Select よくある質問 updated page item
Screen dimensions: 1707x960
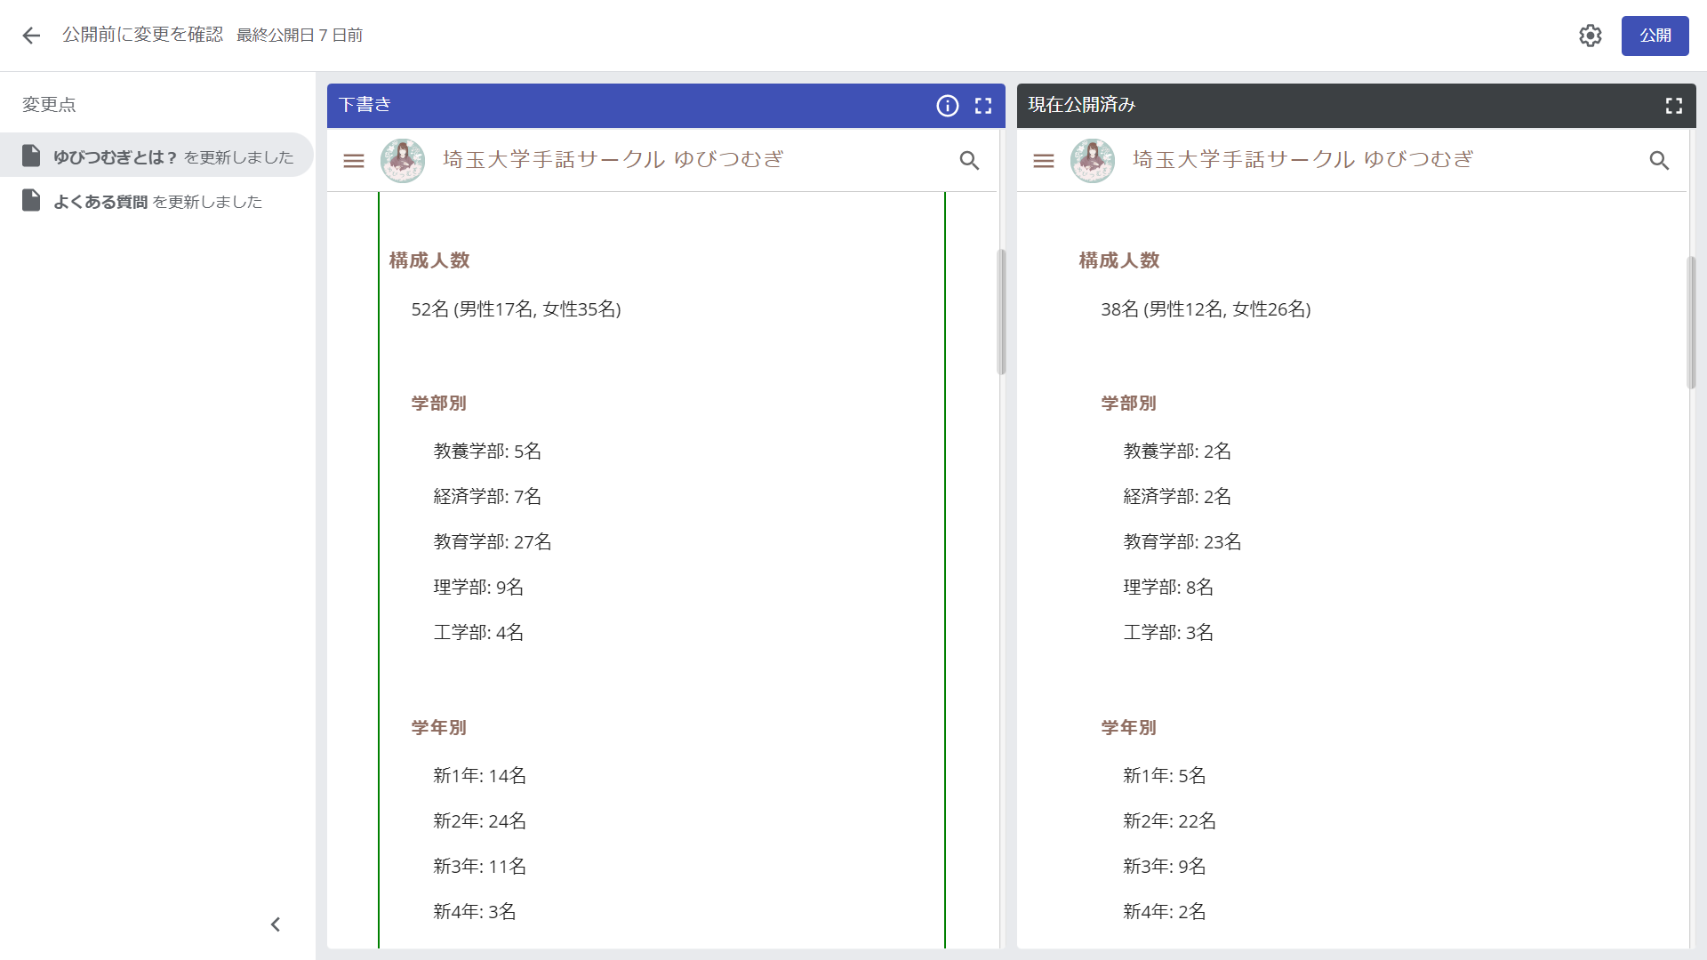pos(157,202)
